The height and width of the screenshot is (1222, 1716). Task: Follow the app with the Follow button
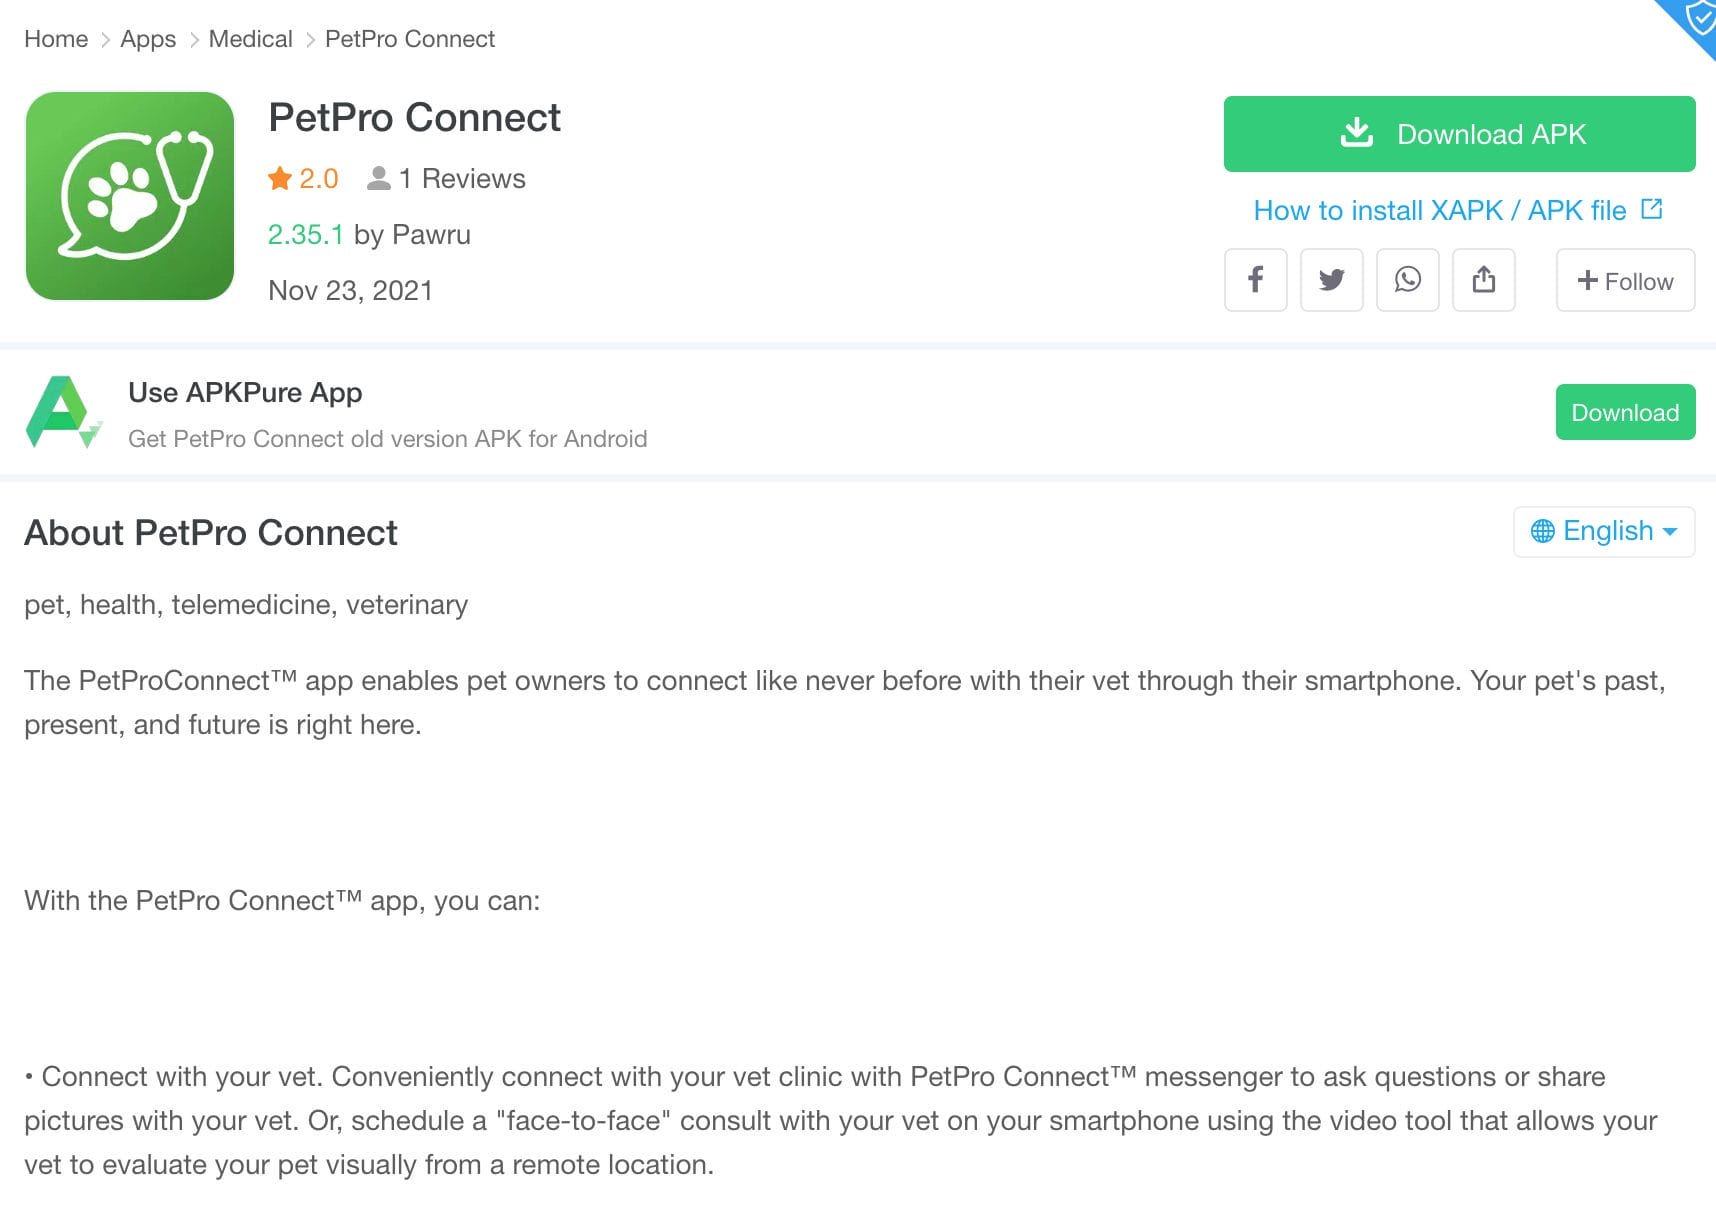tap(1625, 281)
